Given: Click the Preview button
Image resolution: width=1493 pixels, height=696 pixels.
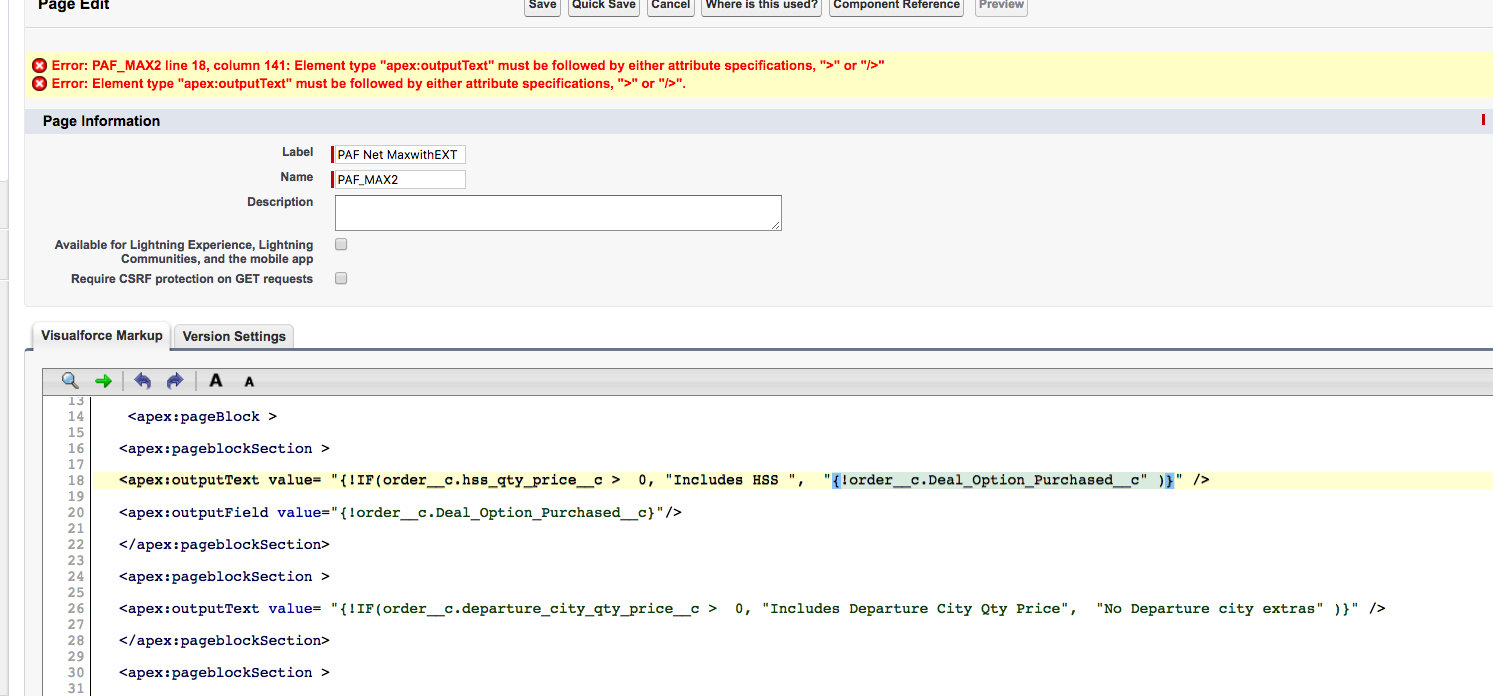Looking at the screenshot, I should click(1000, 6).
